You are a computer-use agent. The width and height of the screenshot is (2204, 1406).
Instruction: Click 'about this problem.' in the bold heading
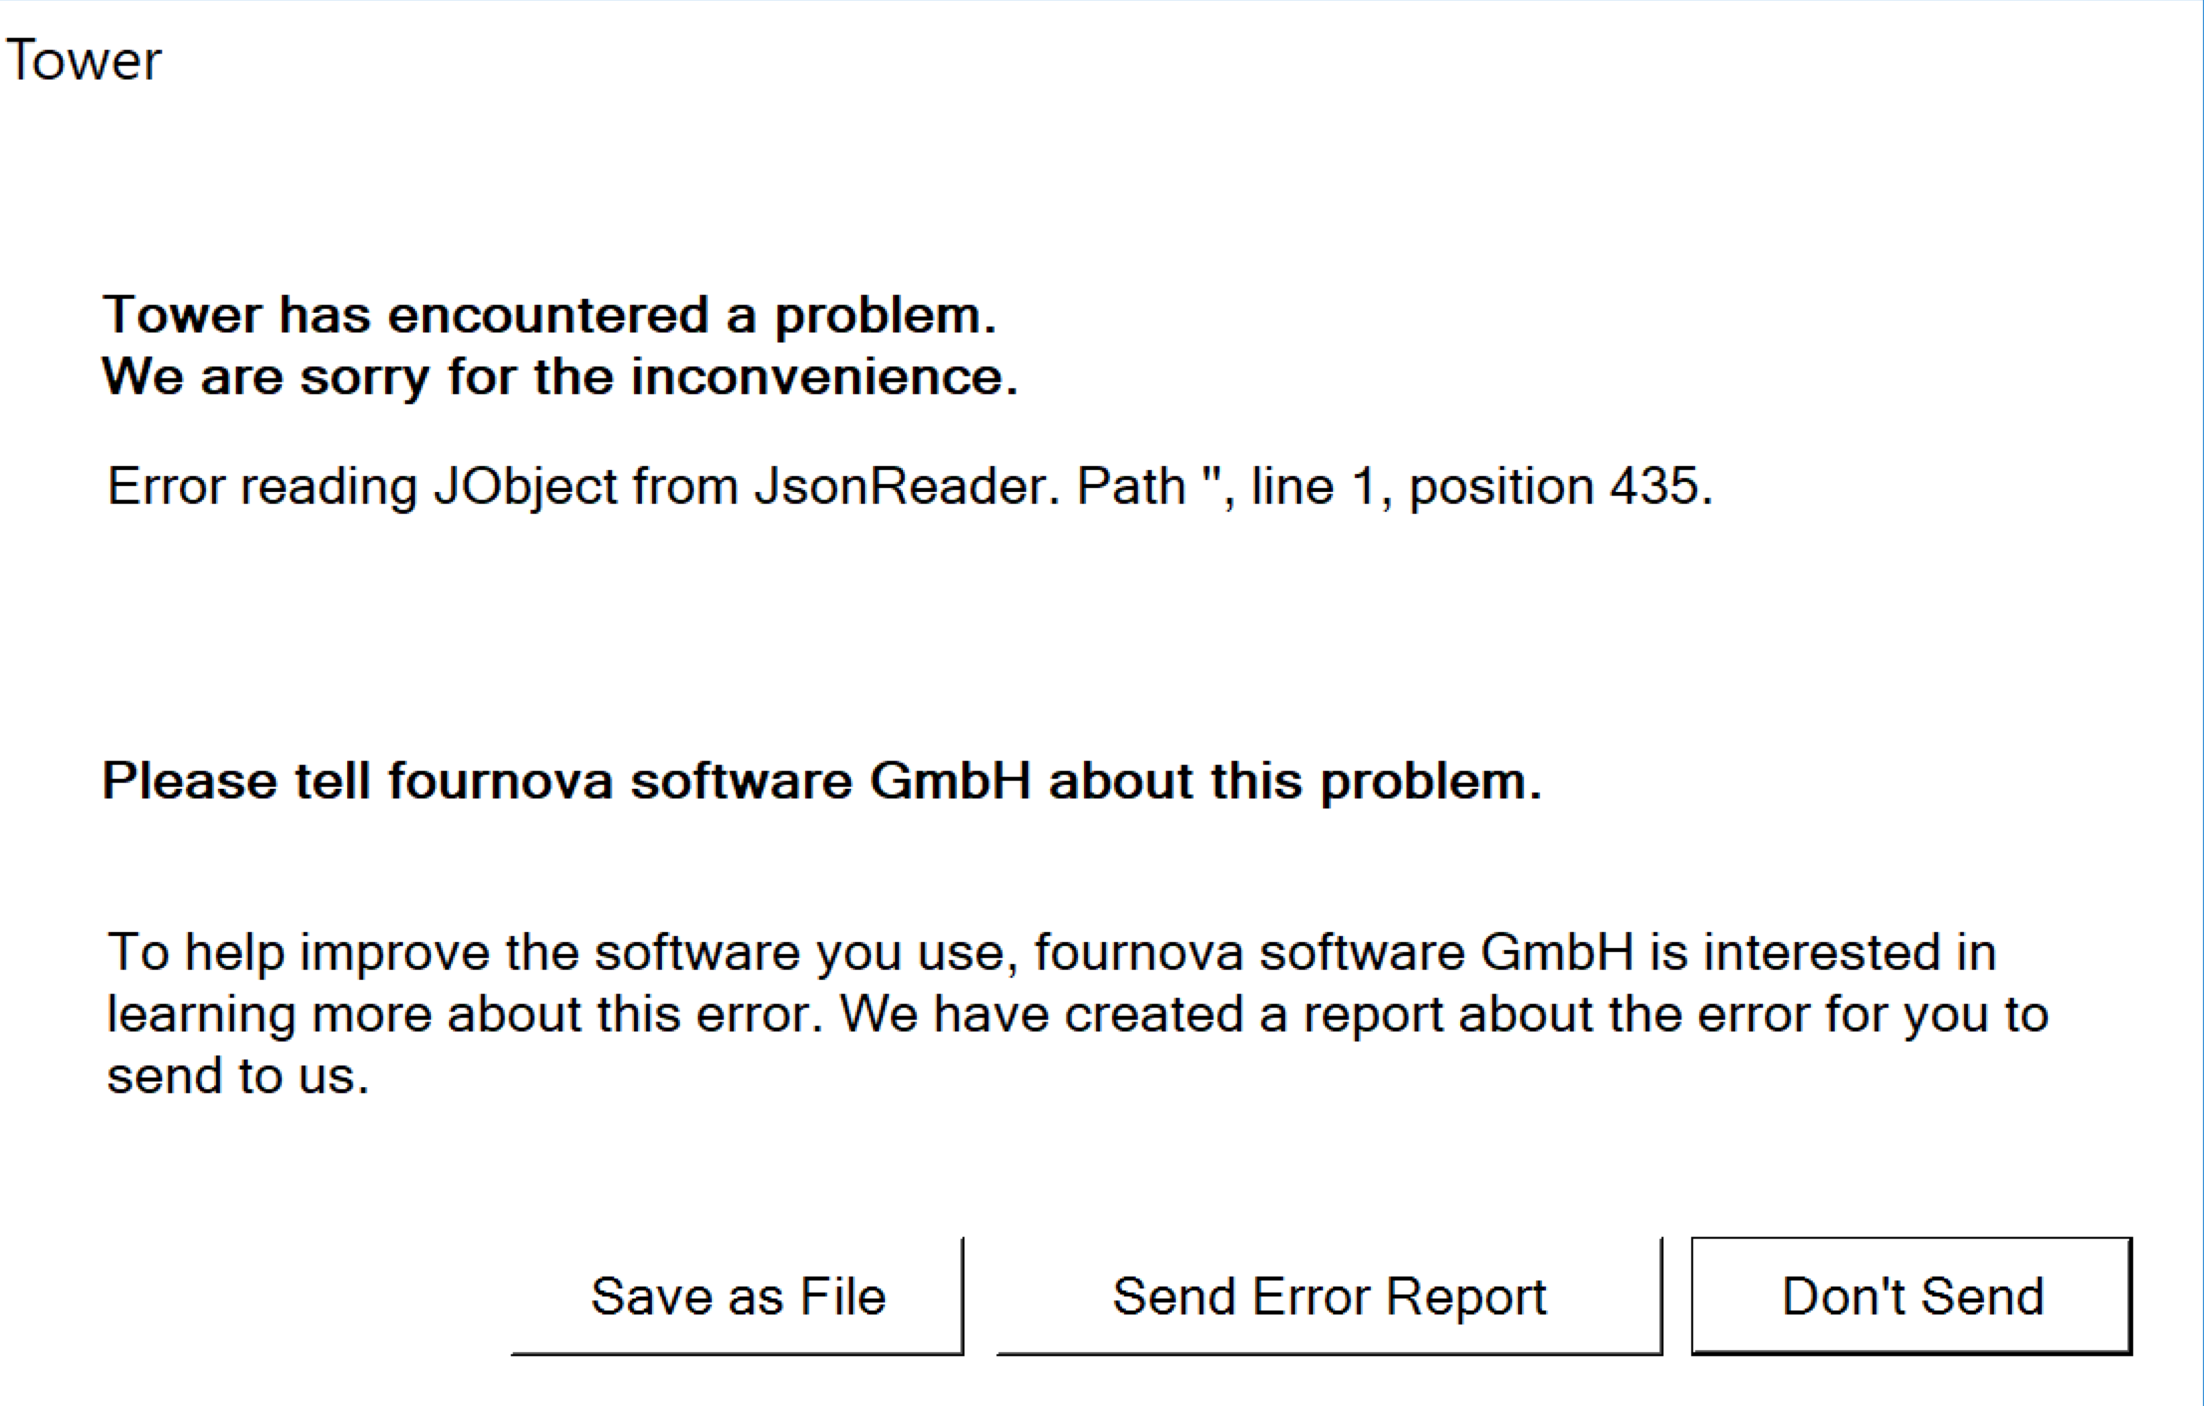coord(1294,781)
